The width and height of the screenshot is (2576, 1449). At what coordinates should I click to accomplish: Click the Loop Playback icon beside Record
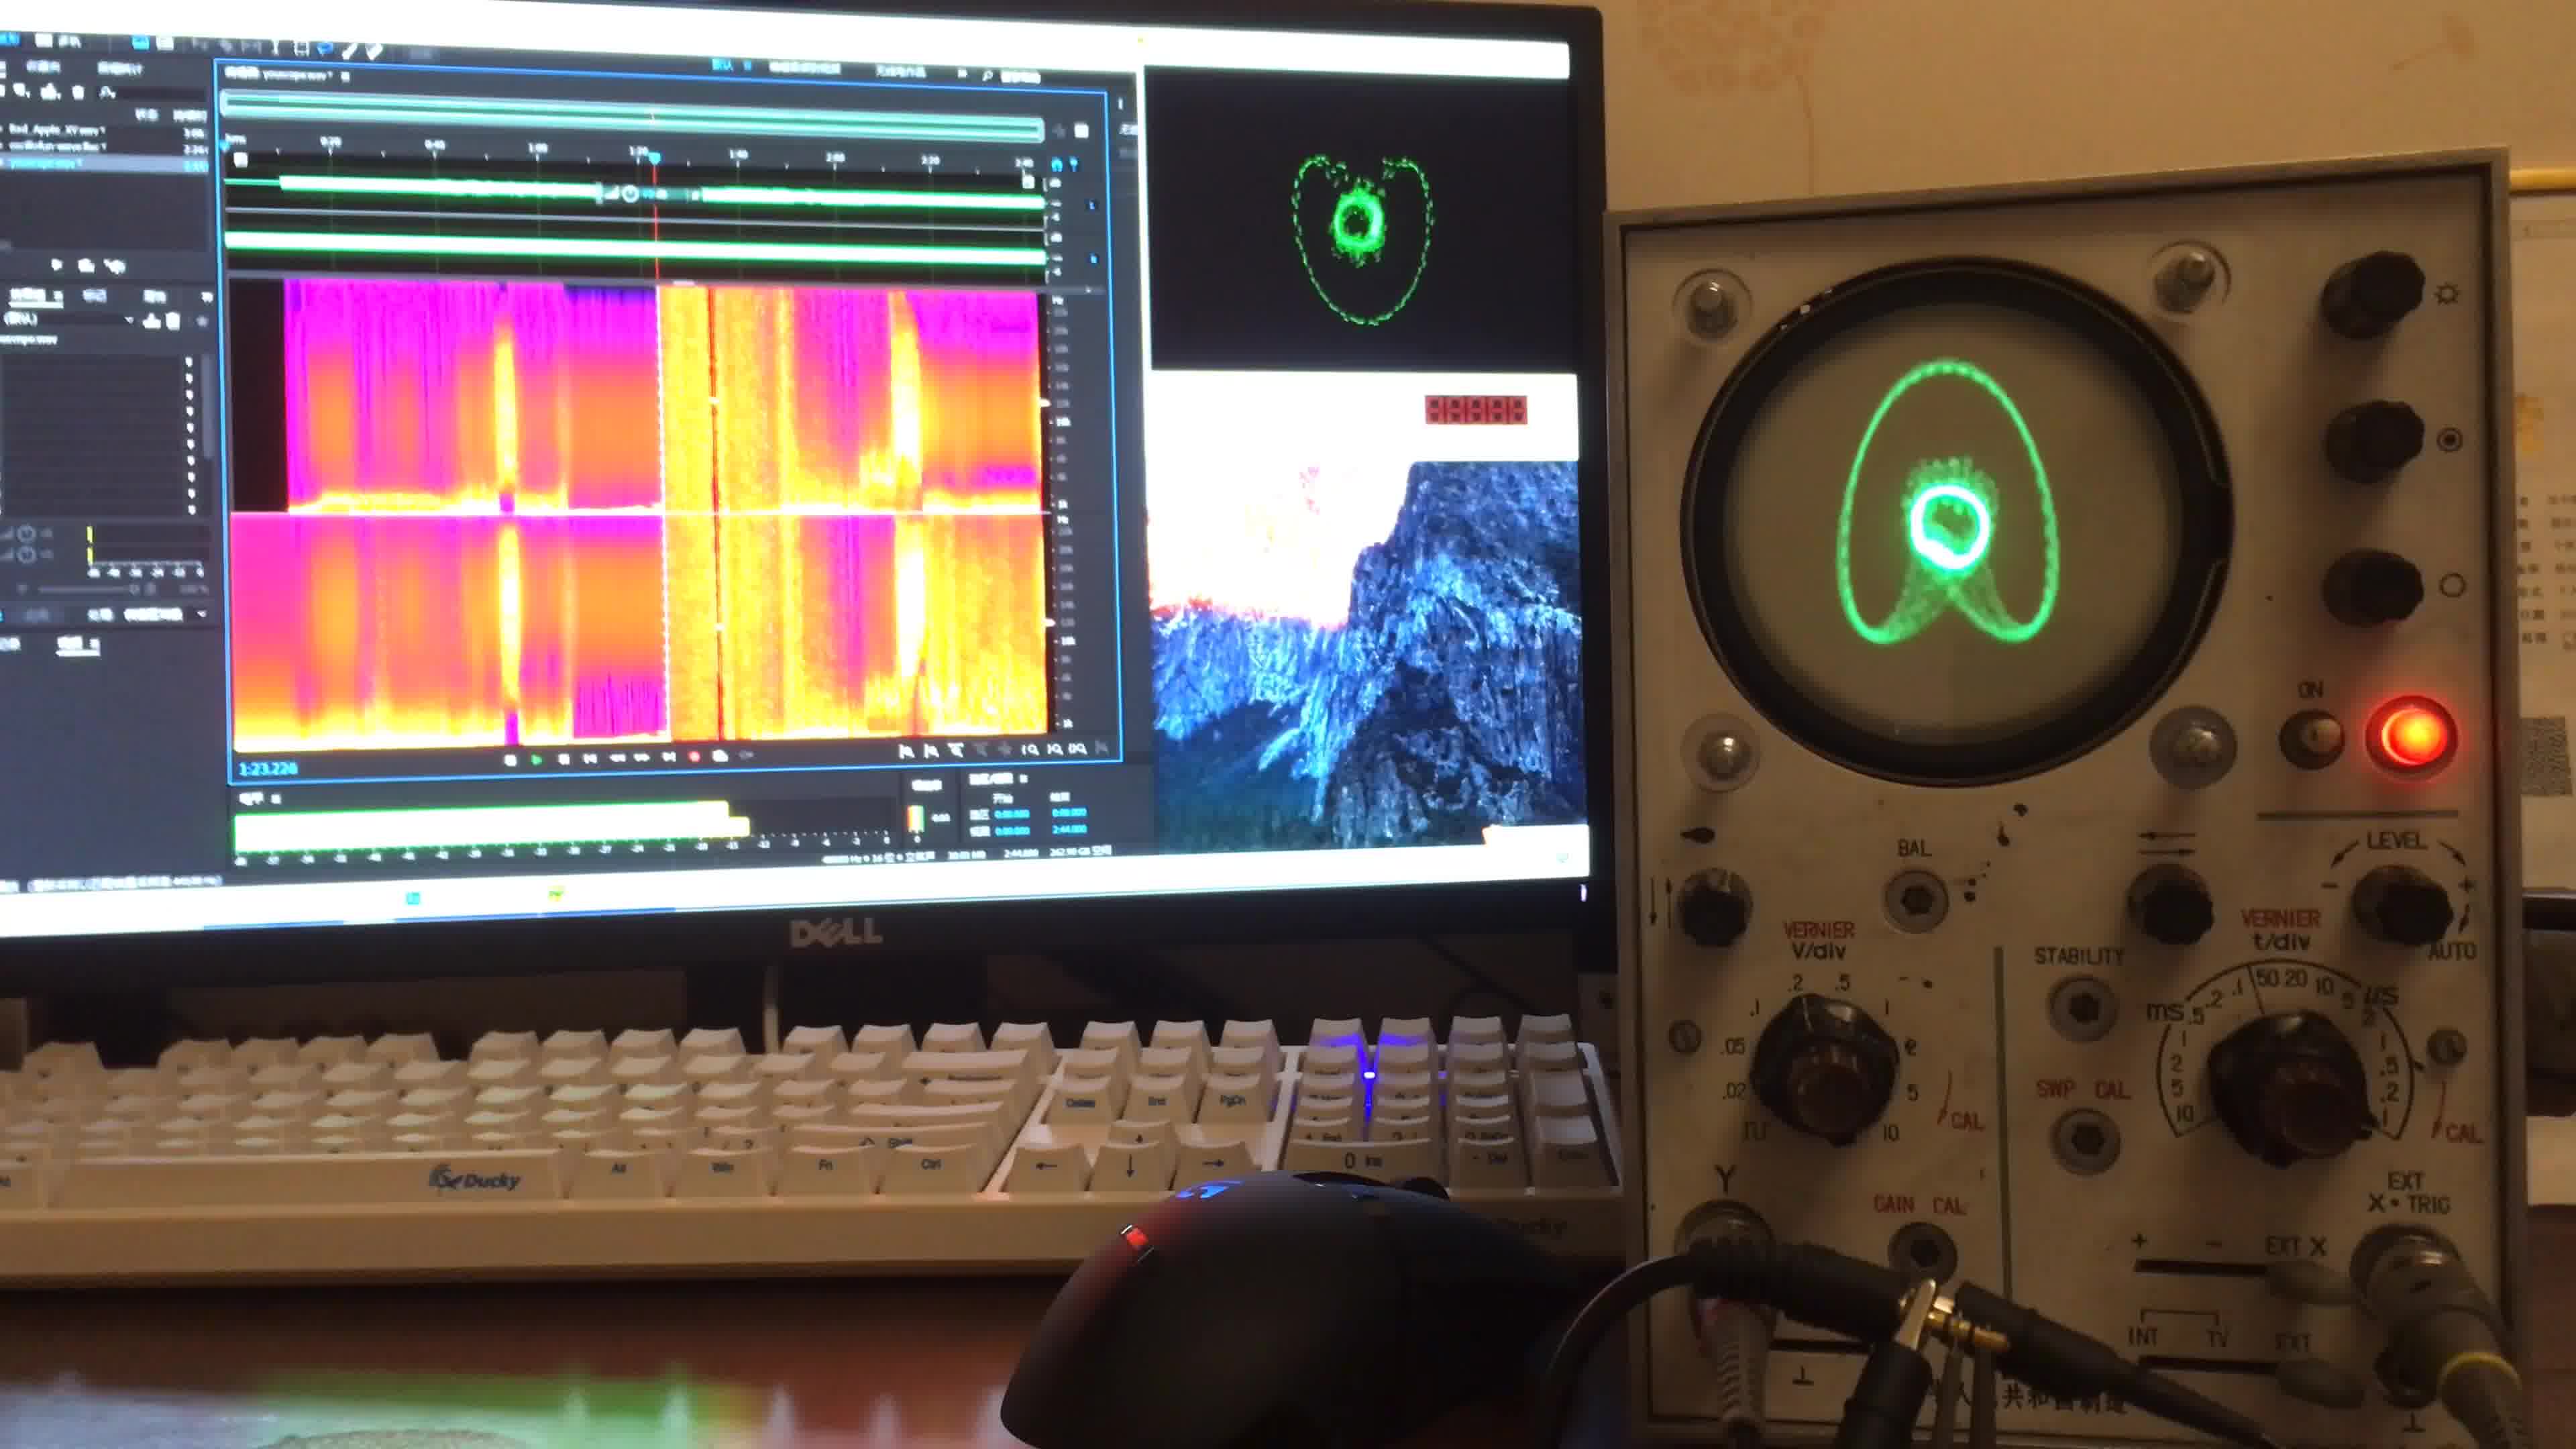click(719, 756)
